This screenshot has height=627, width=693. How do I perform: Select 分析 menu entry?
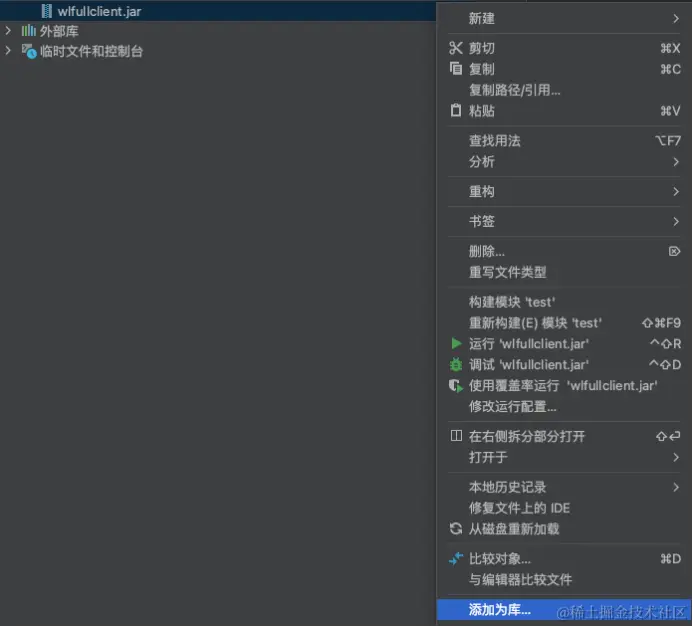tap(564, 162)
